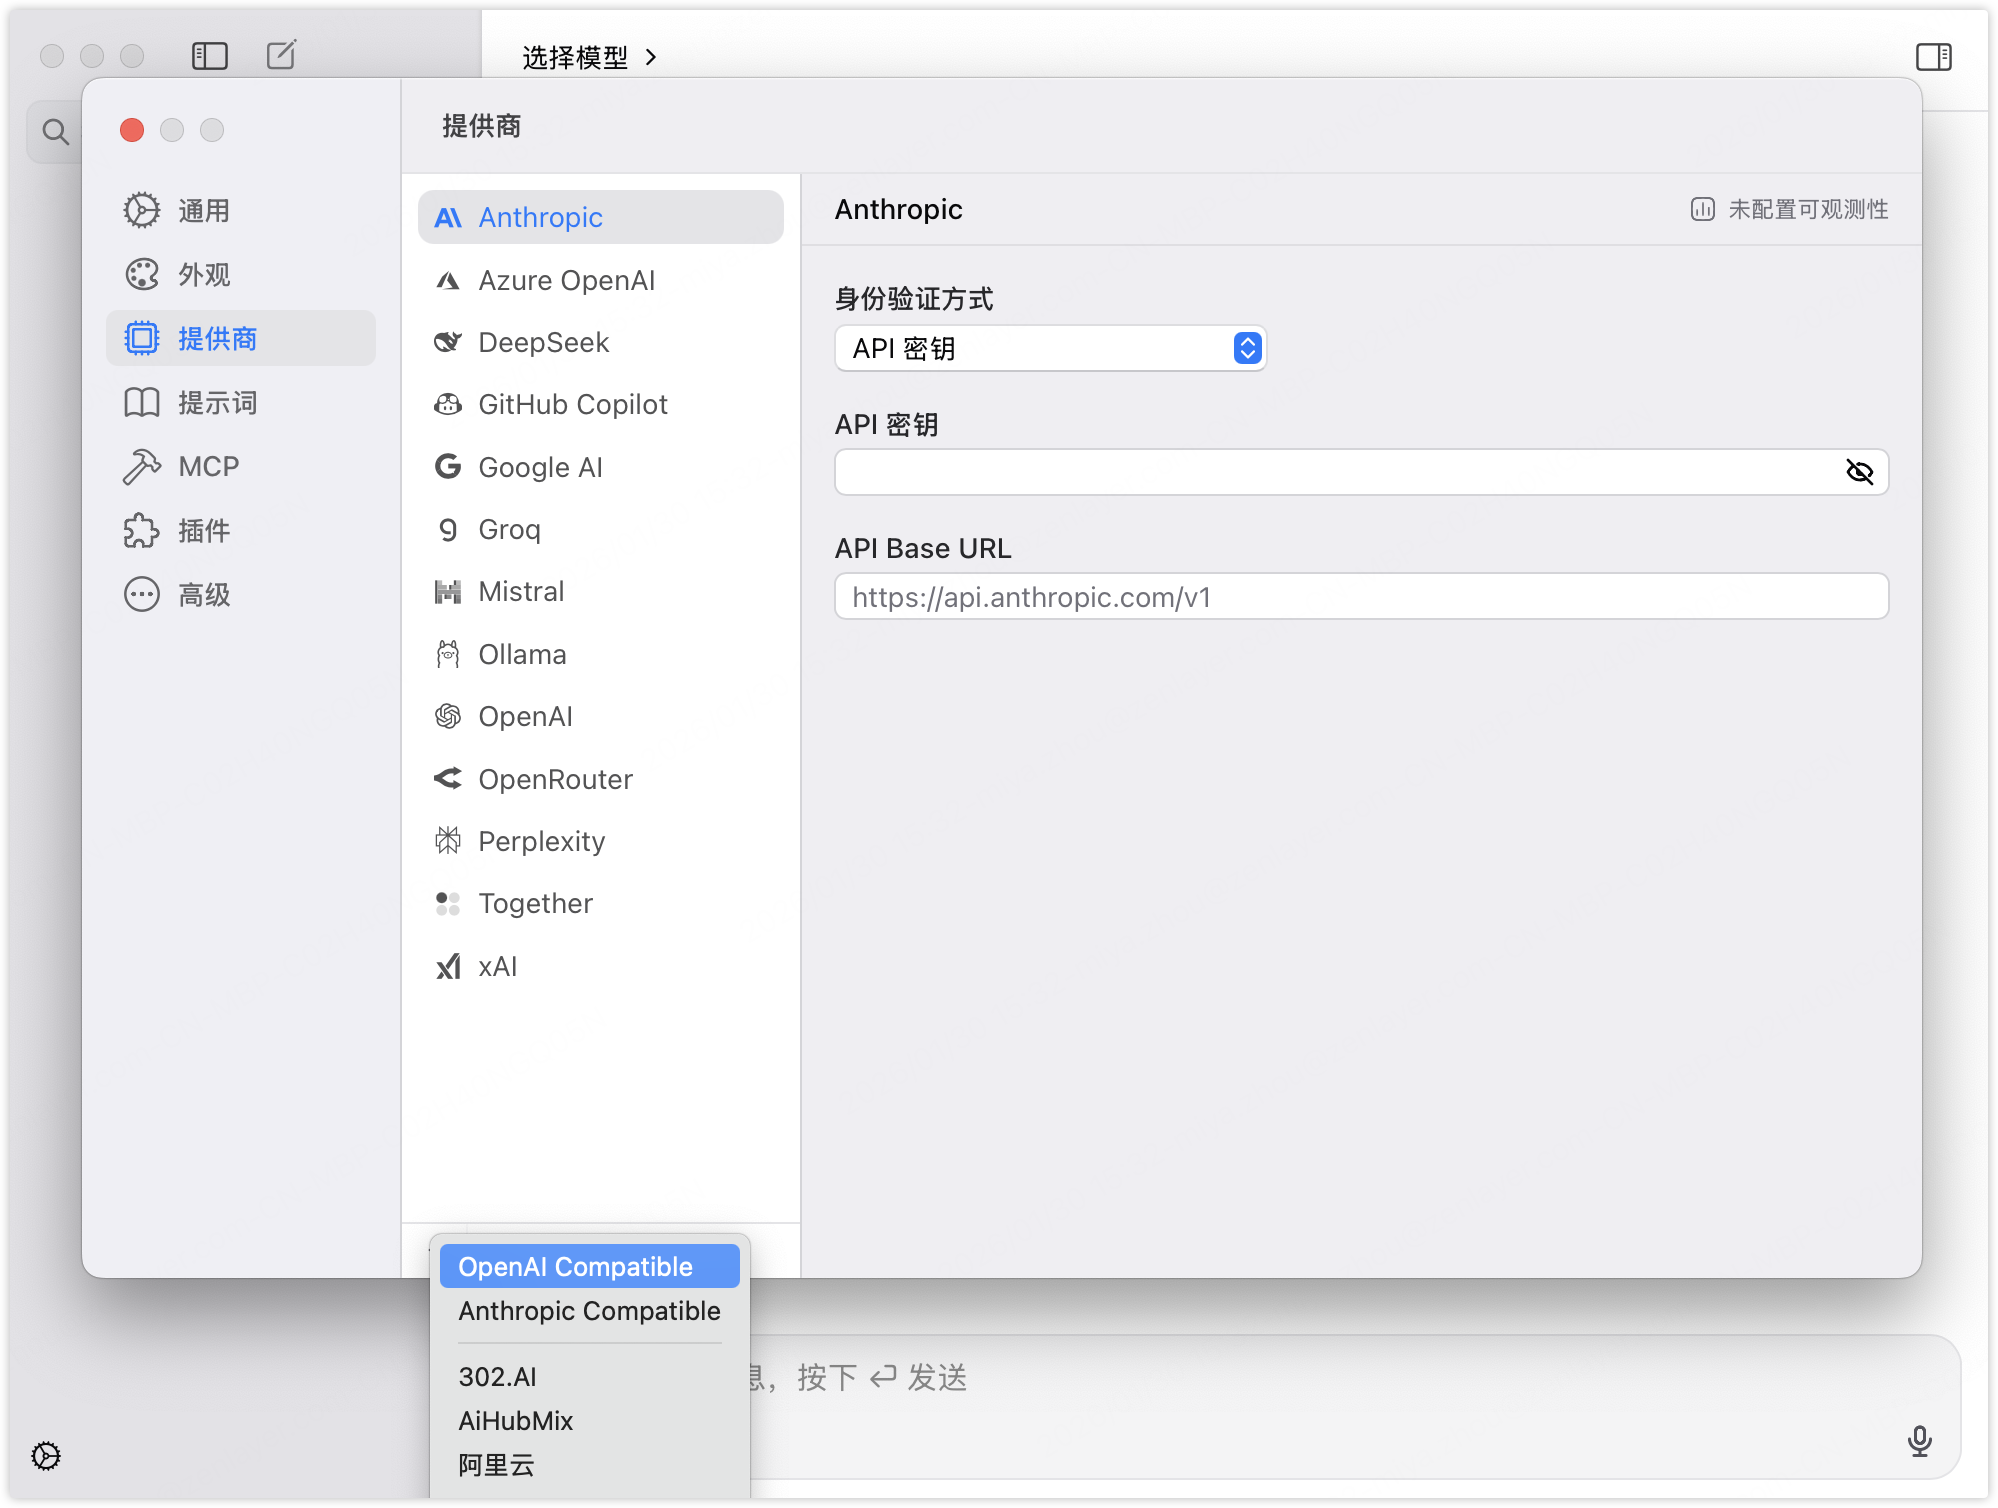Image resolution: width=1998 pixels, height=1508 pixels.
Task: Select the GitHub Copilot provider
Action: pyautogui.click(x=572, y=405)
